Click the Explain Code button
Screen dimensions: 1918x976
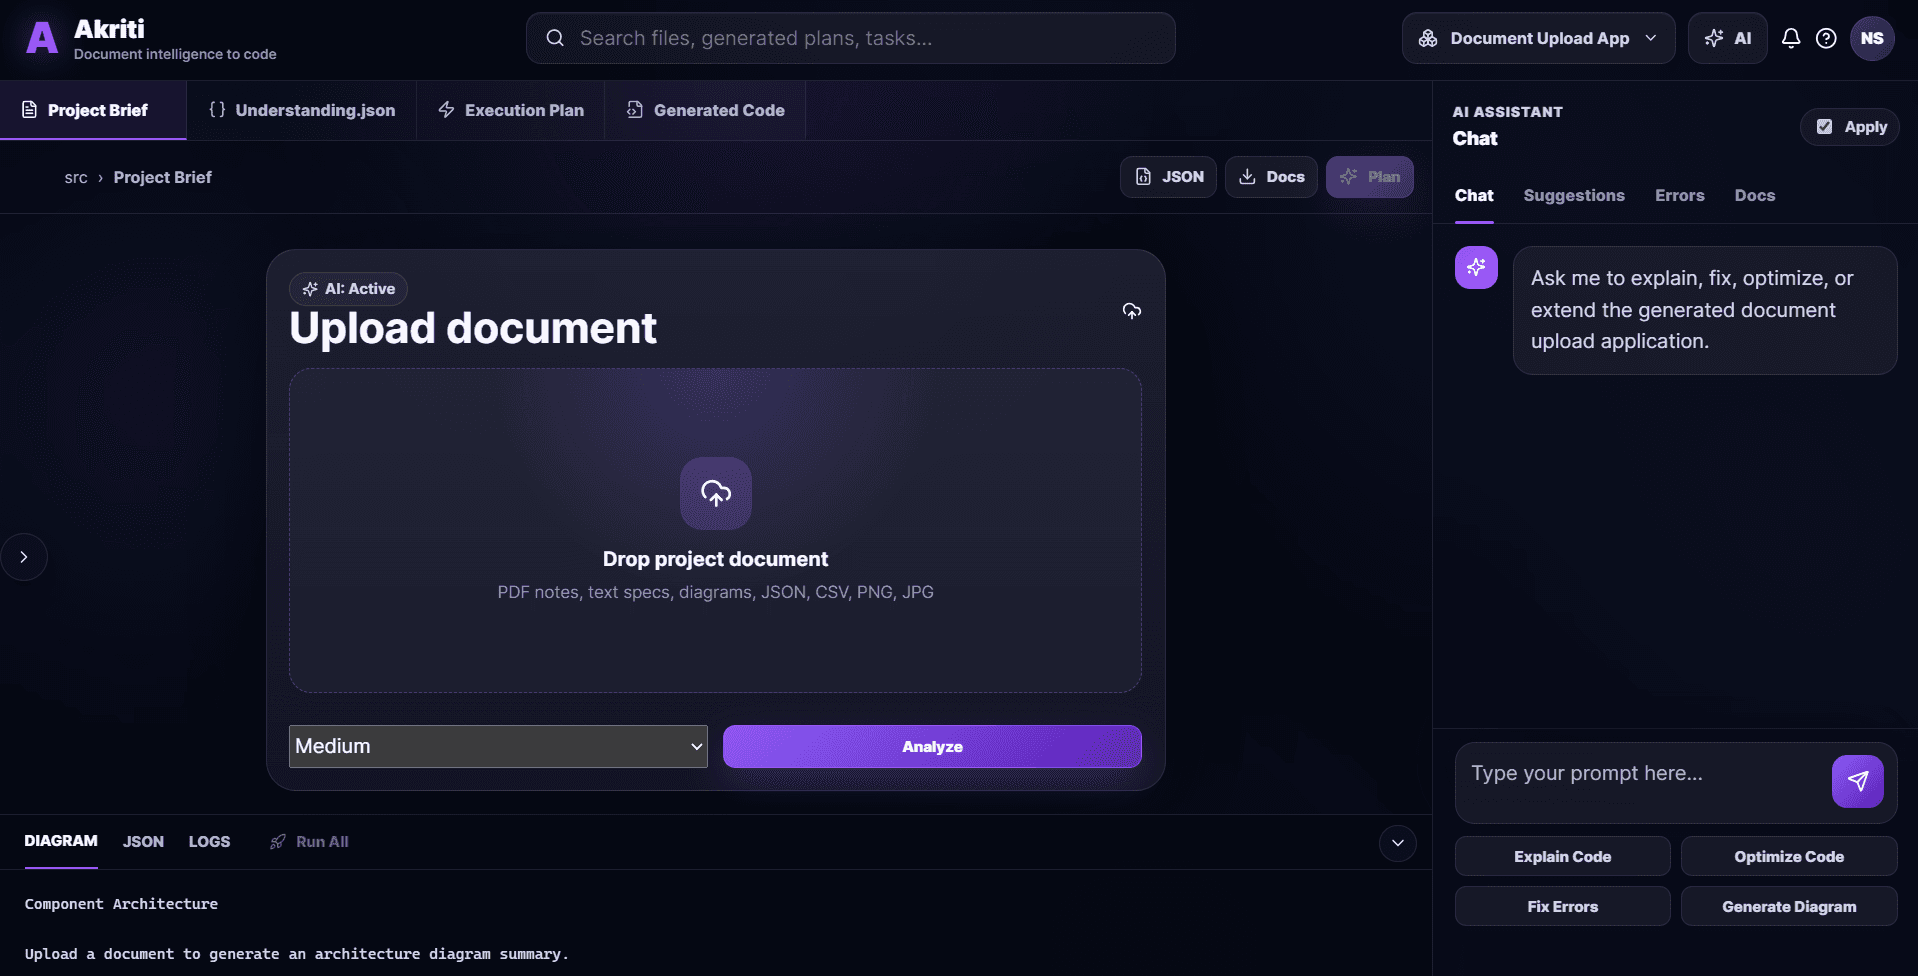(1562, 856)
